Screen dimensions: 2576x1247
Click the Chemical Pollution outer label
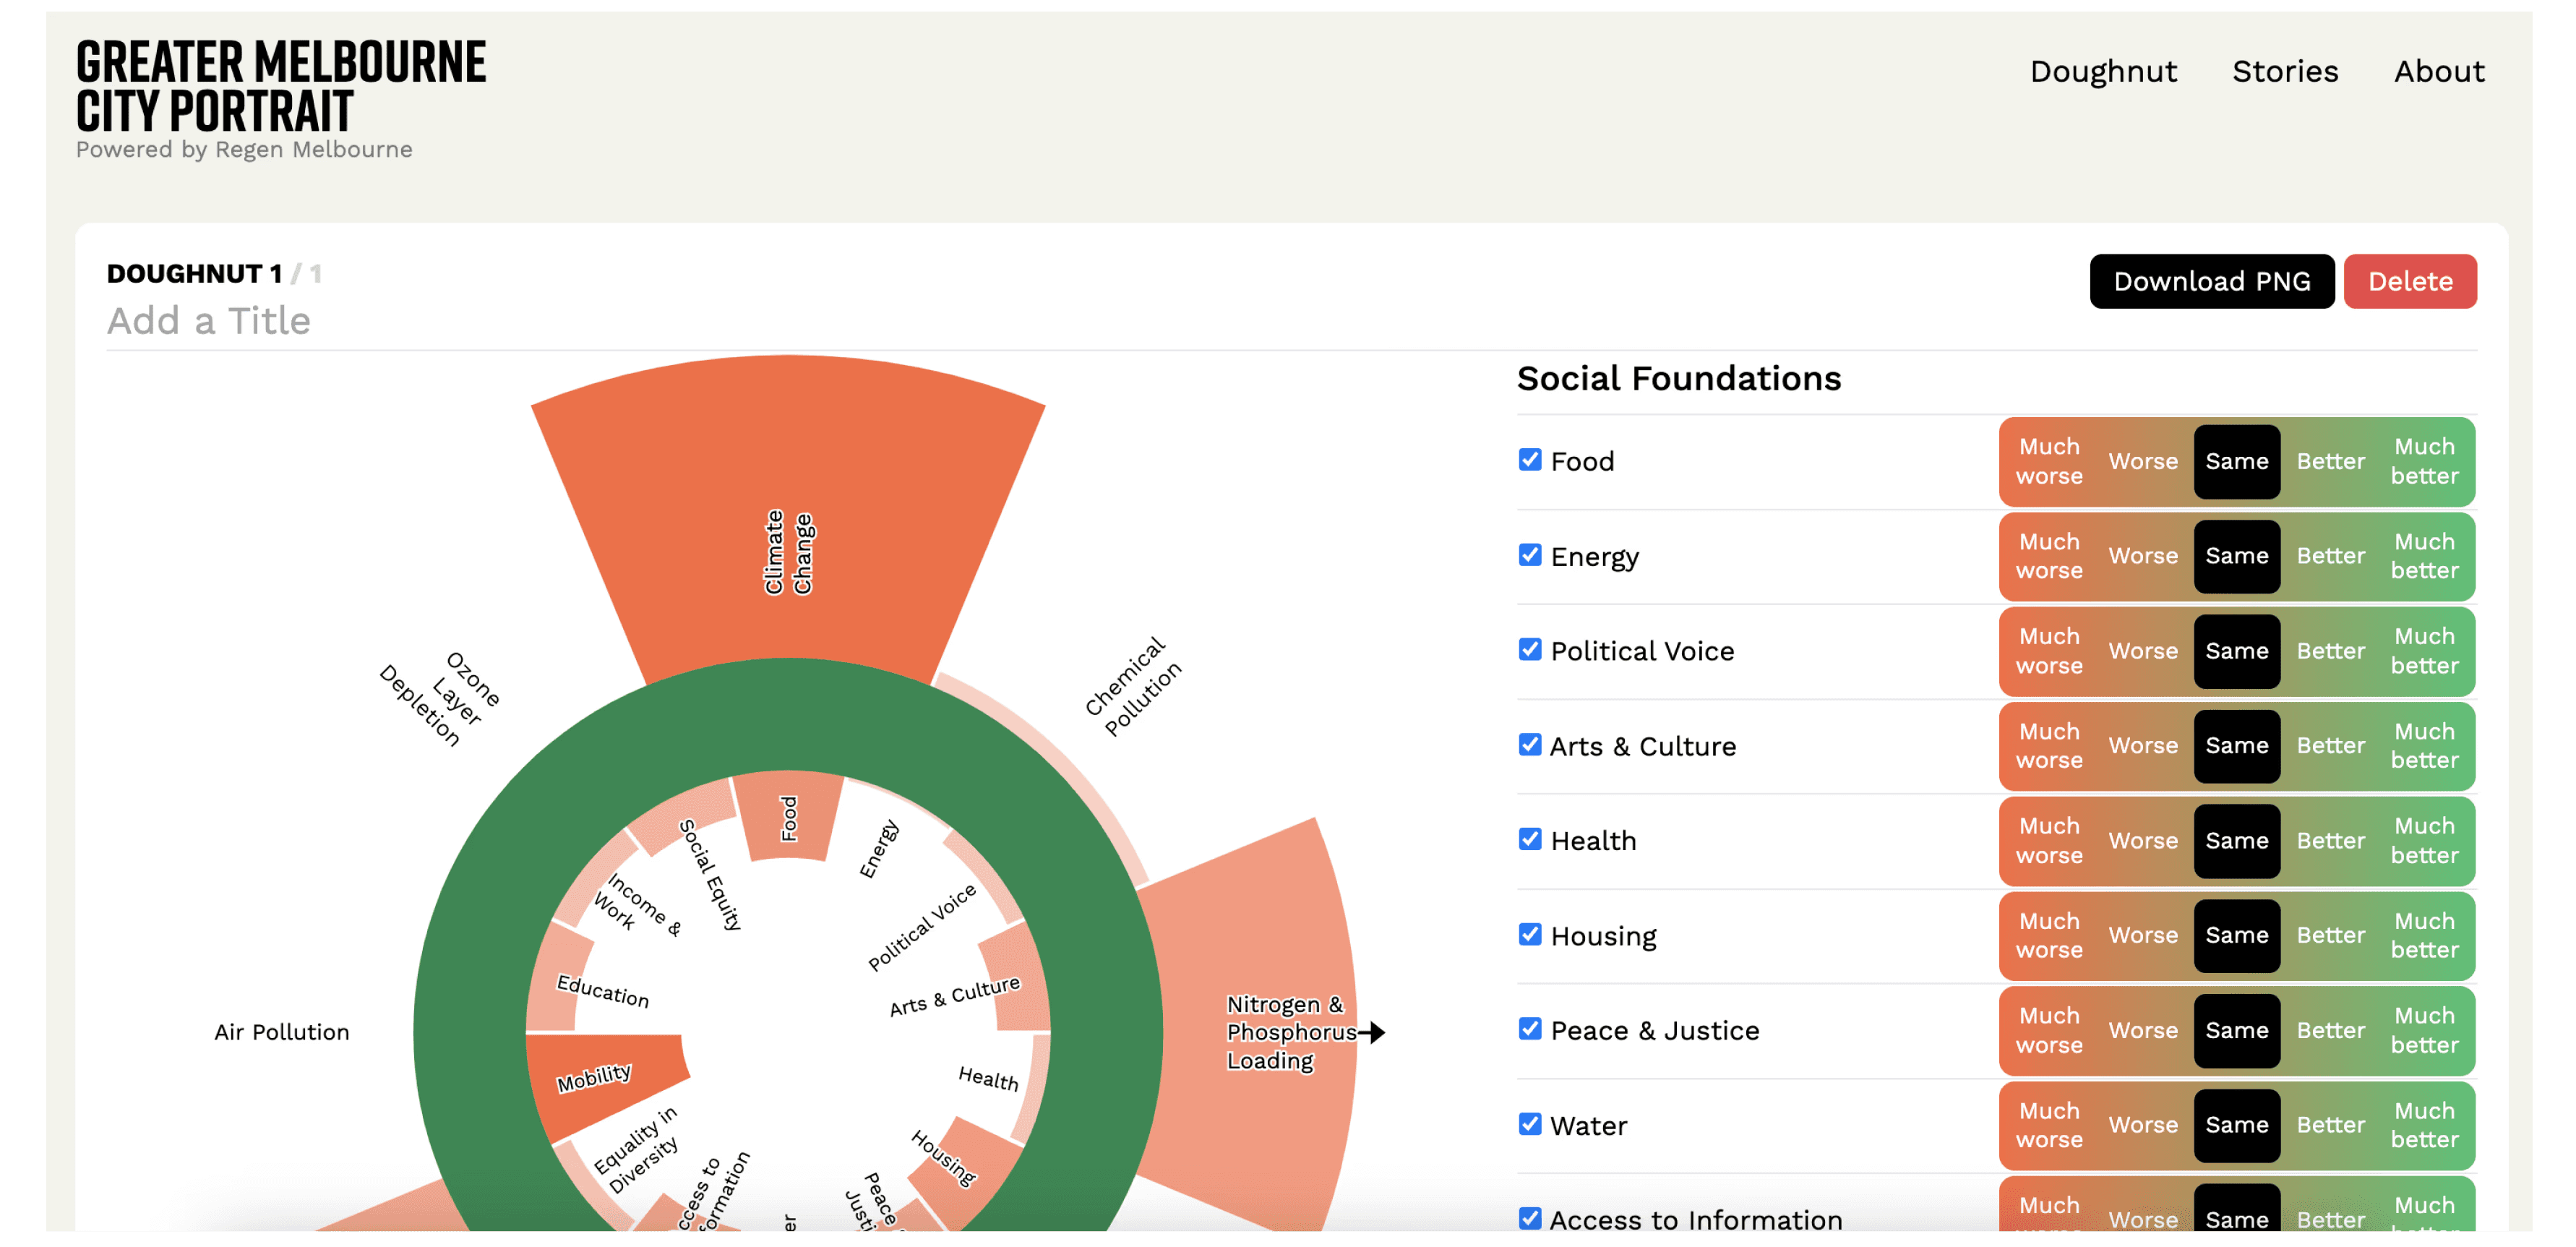coord(1133,687)
